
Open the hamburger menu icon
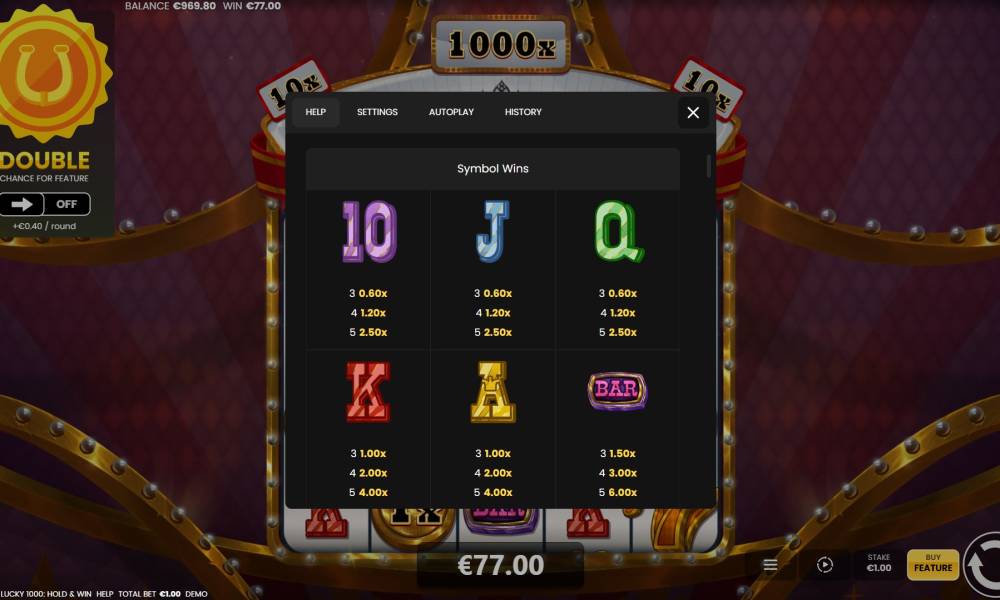tap(770, 565)
